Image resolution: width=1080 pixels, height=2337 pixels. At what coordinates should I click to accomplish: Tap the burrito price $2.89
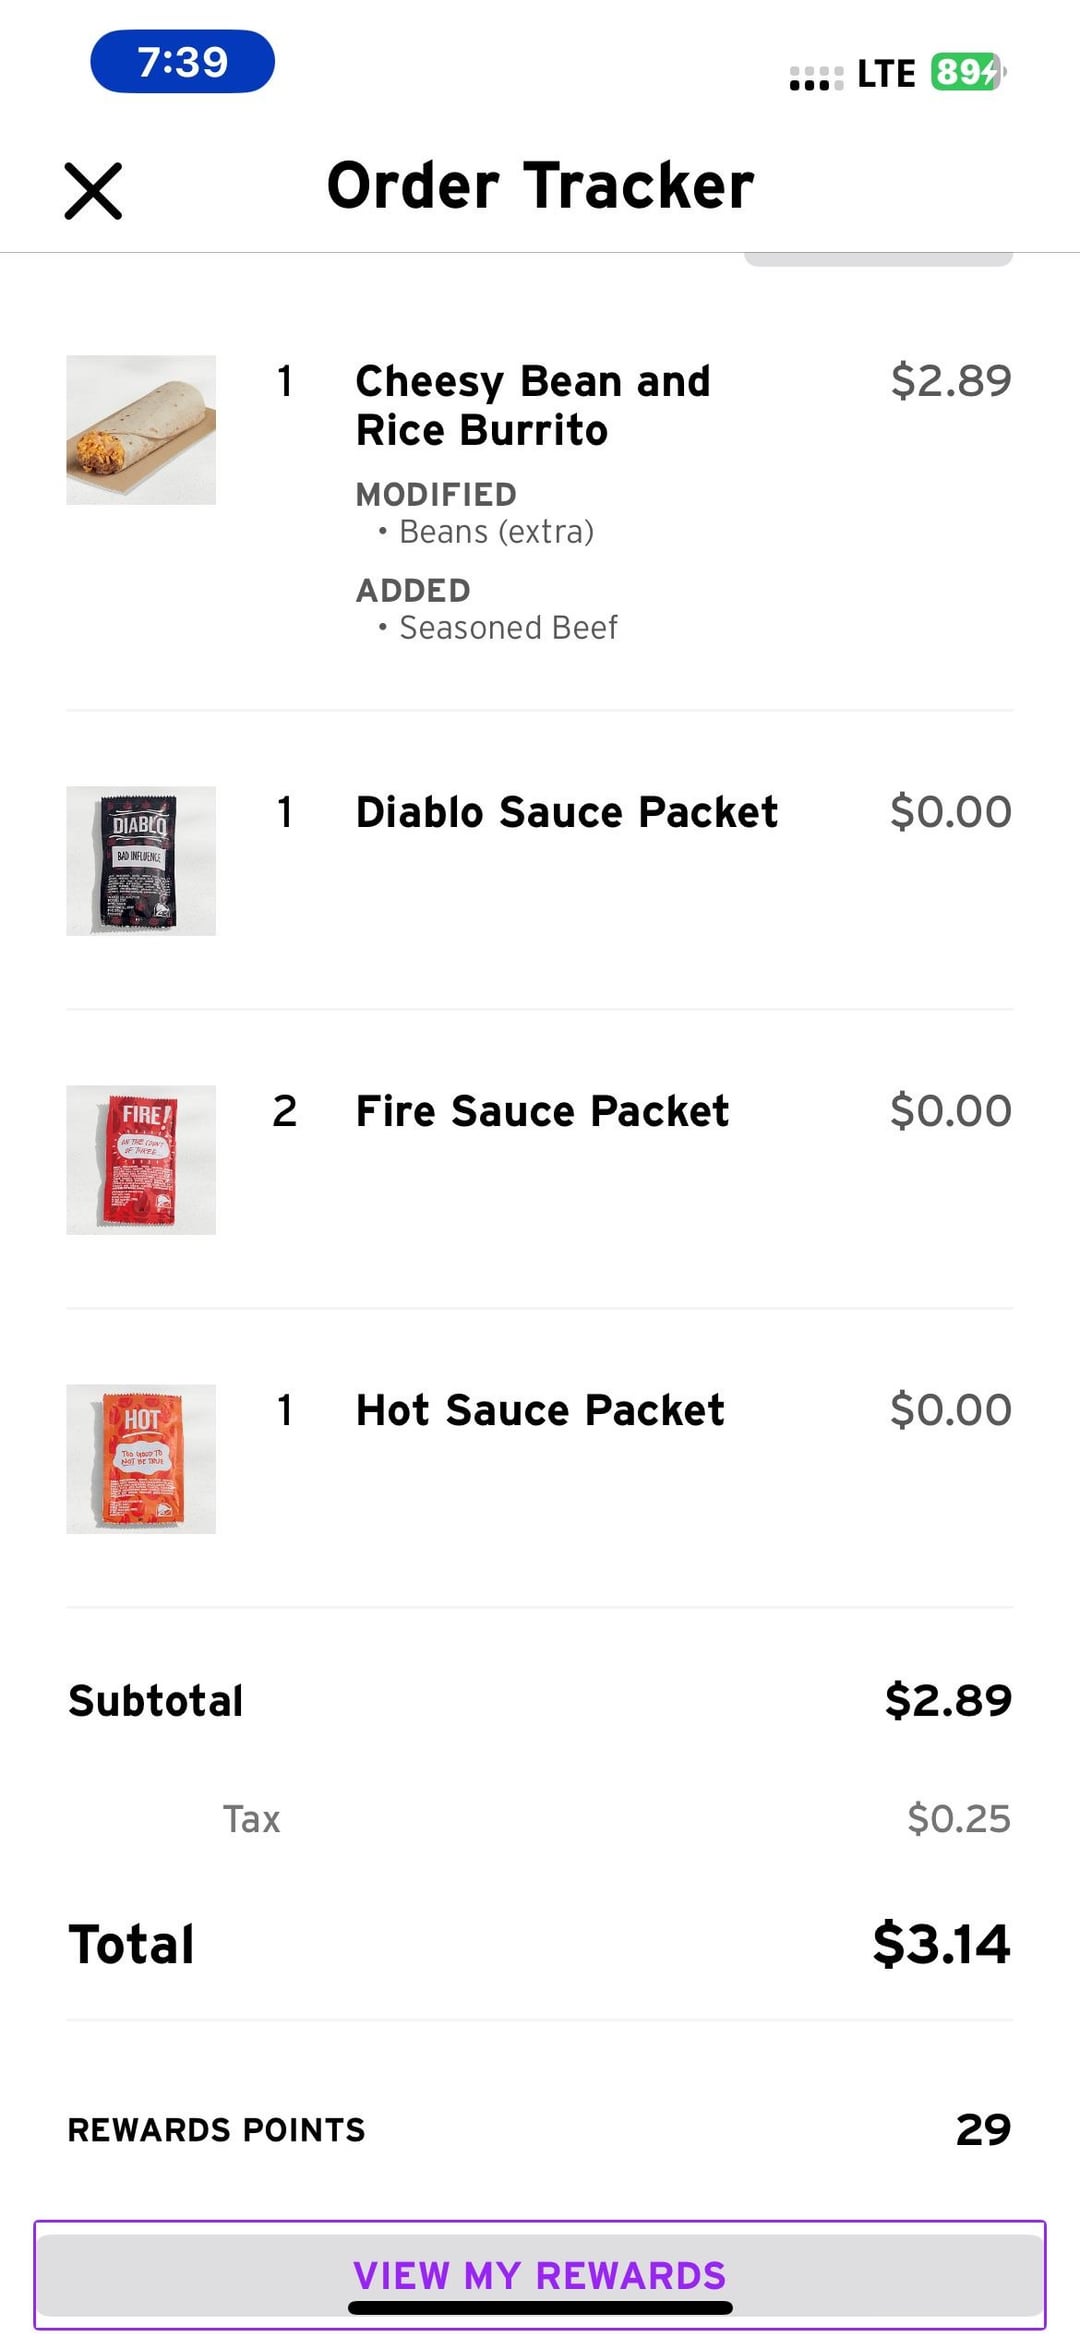coord(950,380)
